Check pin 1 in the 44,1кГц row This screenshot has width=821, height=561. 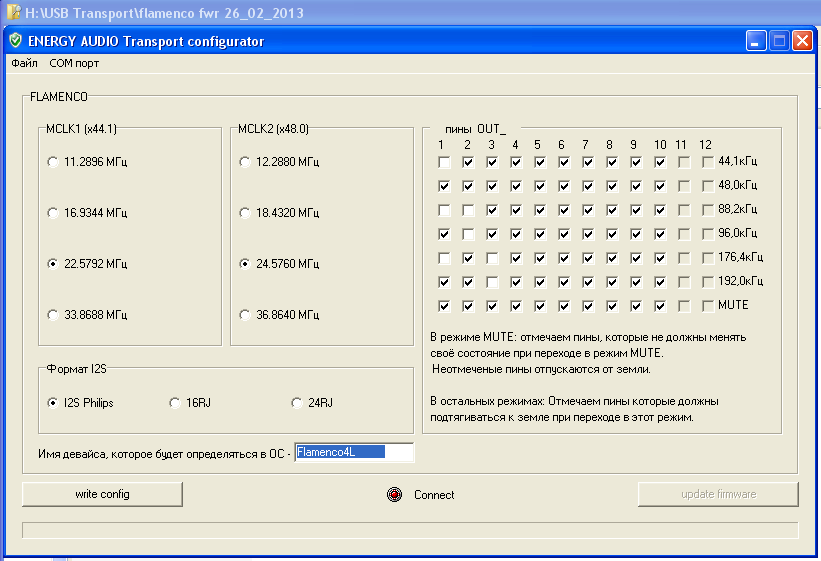444,162
